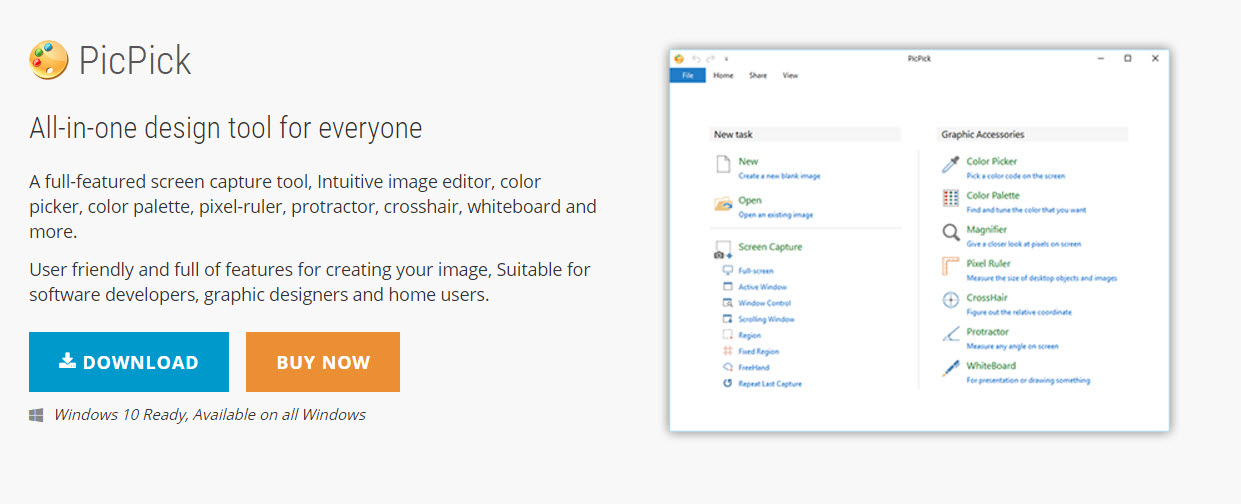Click 'Figure out the relative coordinate' text

1019,312
